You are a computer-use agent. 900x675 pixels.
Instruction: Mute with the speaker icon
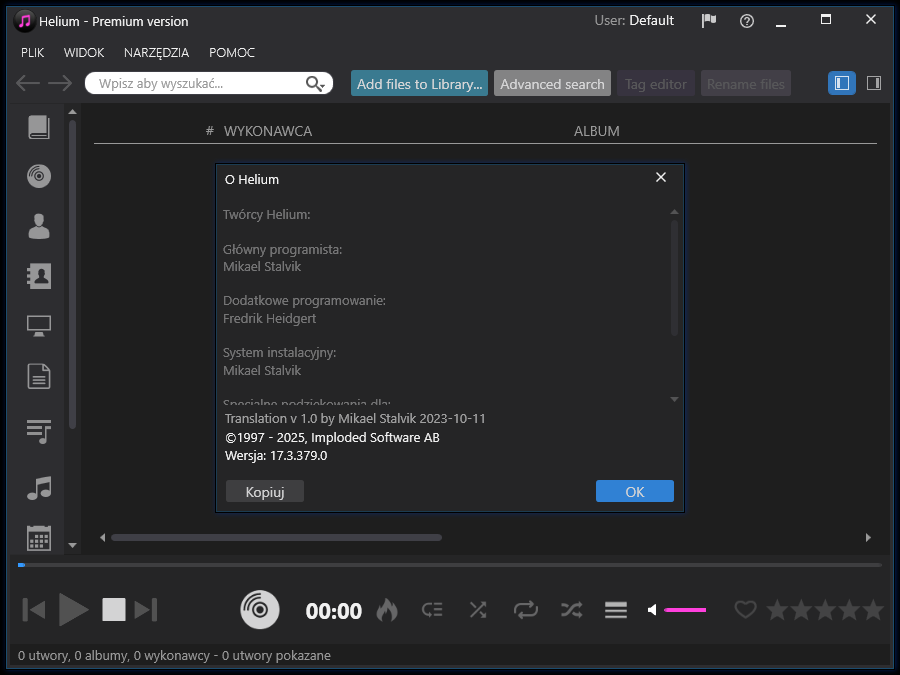pyautogui.click(x=652, y=610)
